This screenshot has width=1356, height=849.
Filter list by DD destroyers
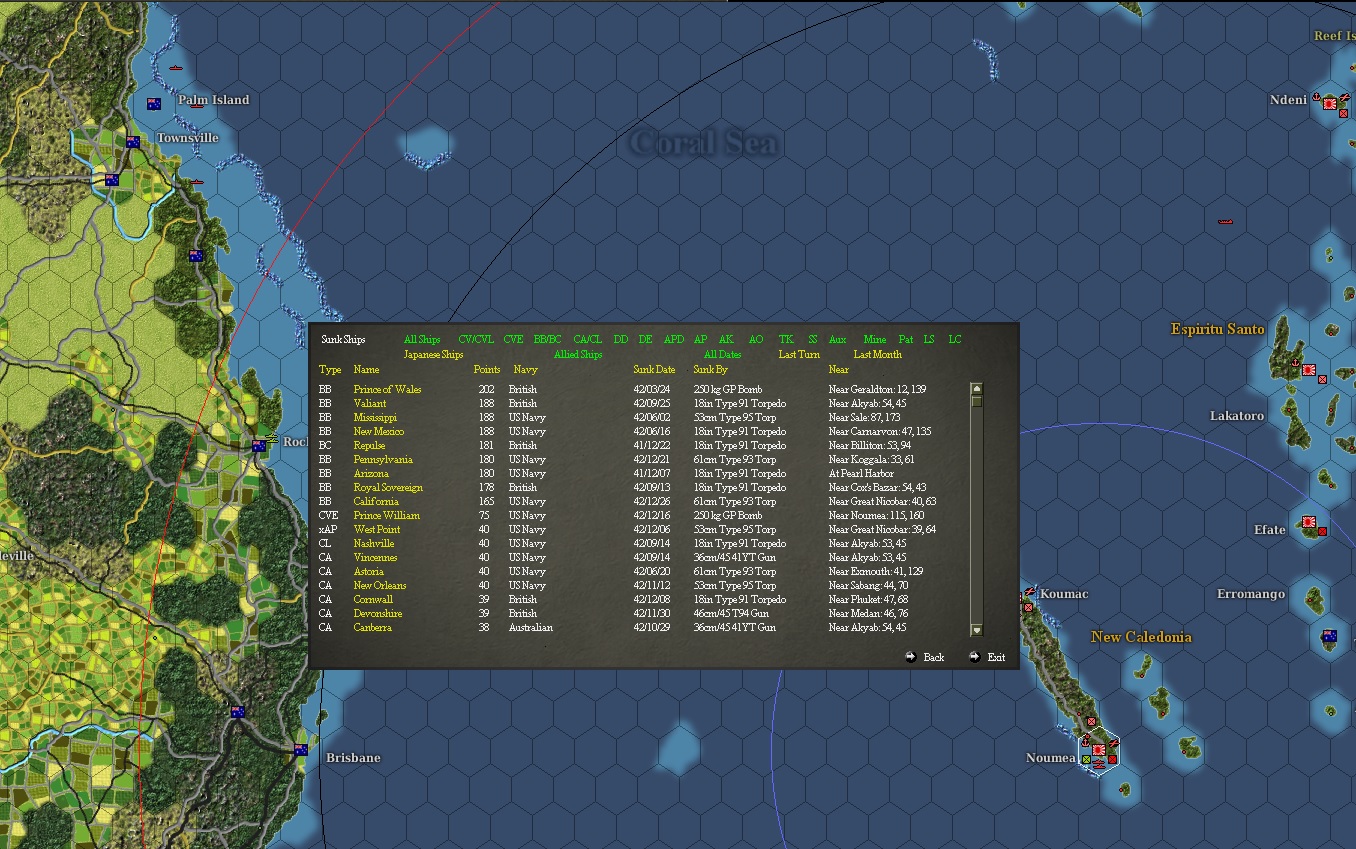(621, 339)
